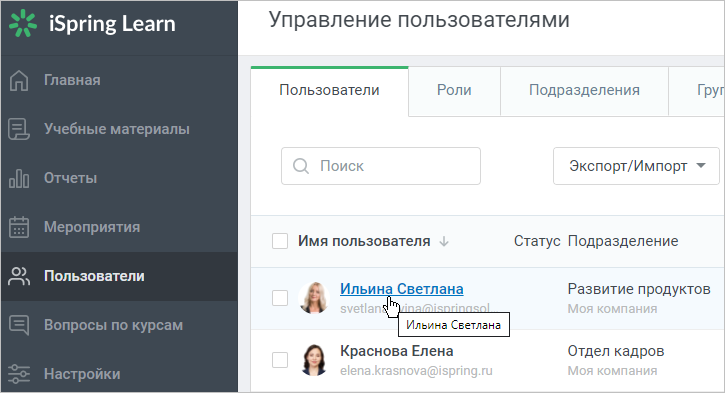Image resolution: width=725 pixels, height=393 pixels.
Task: Click the magnifier icon in search field
Action: click(301, 166)
